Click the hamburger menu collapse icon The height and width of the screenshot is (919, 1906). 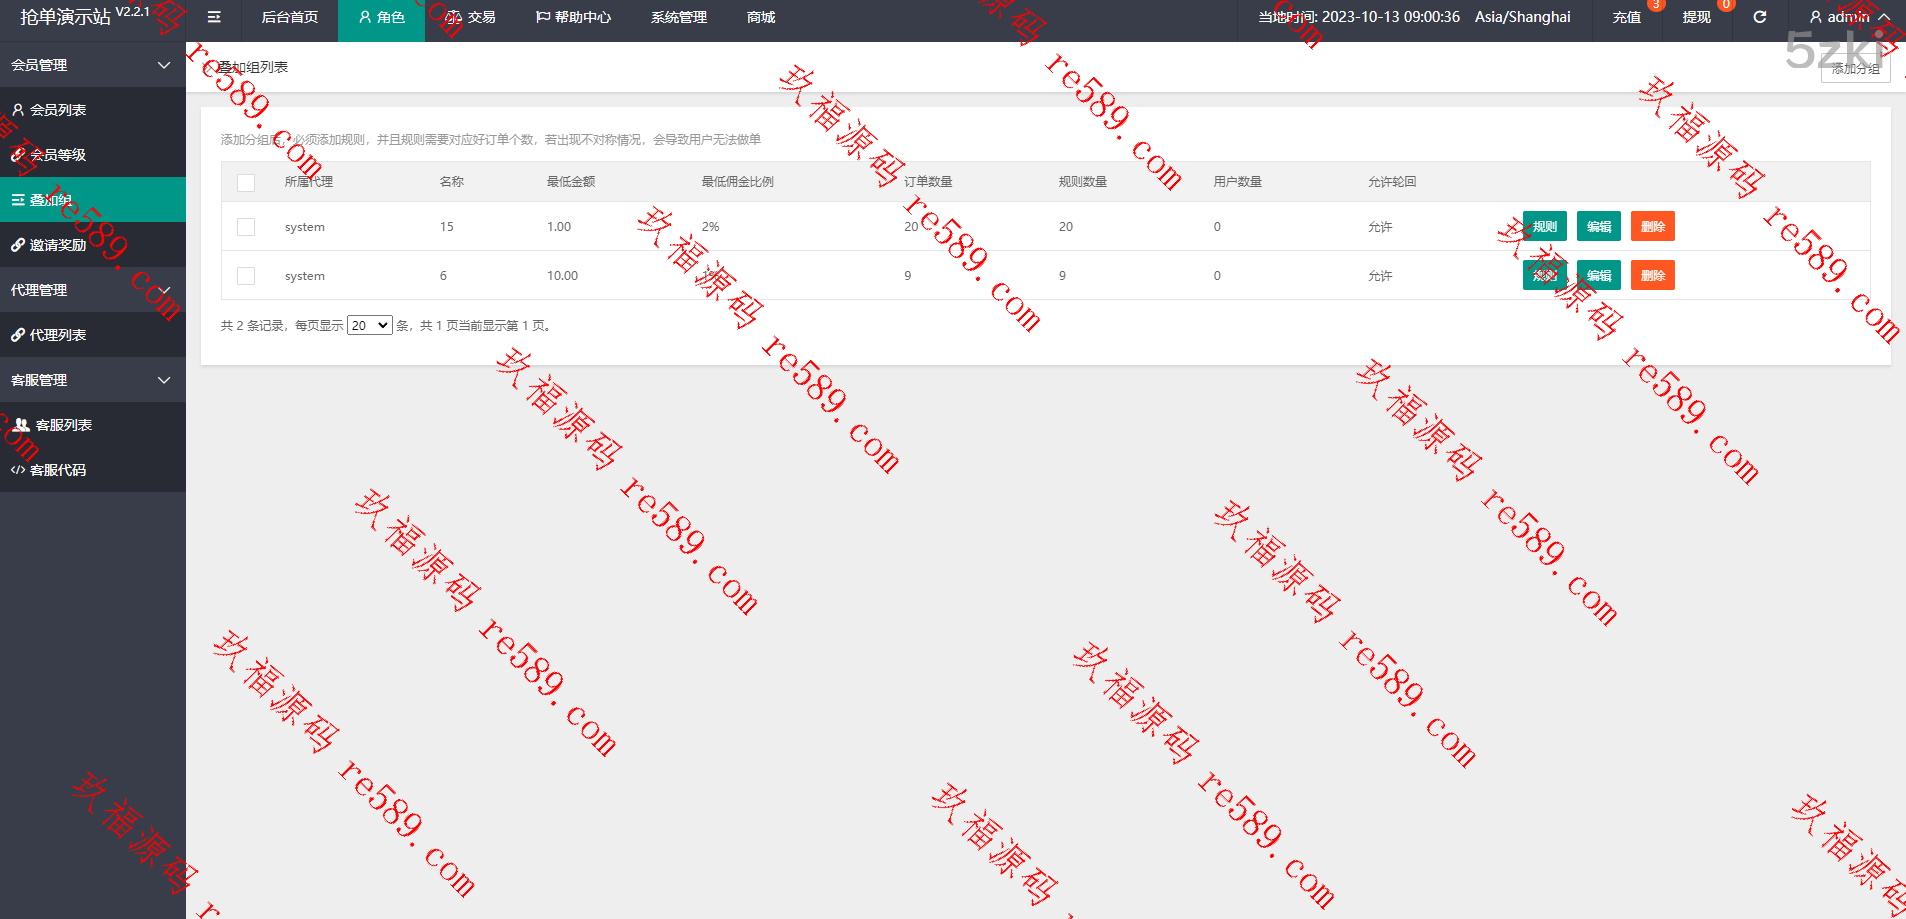[214, 17]
